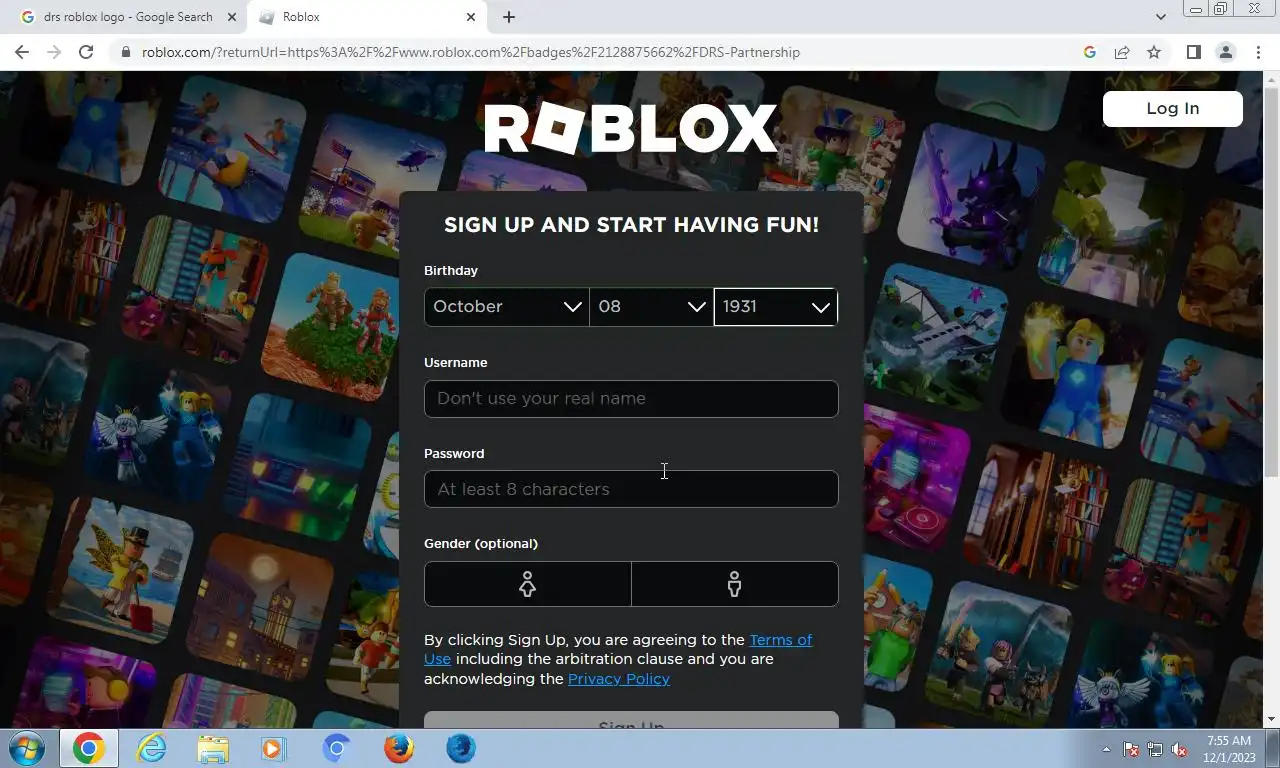Open the clock showing 7:55 AM
This screenshot has height=768, width=1280.
click(1229, 749)
